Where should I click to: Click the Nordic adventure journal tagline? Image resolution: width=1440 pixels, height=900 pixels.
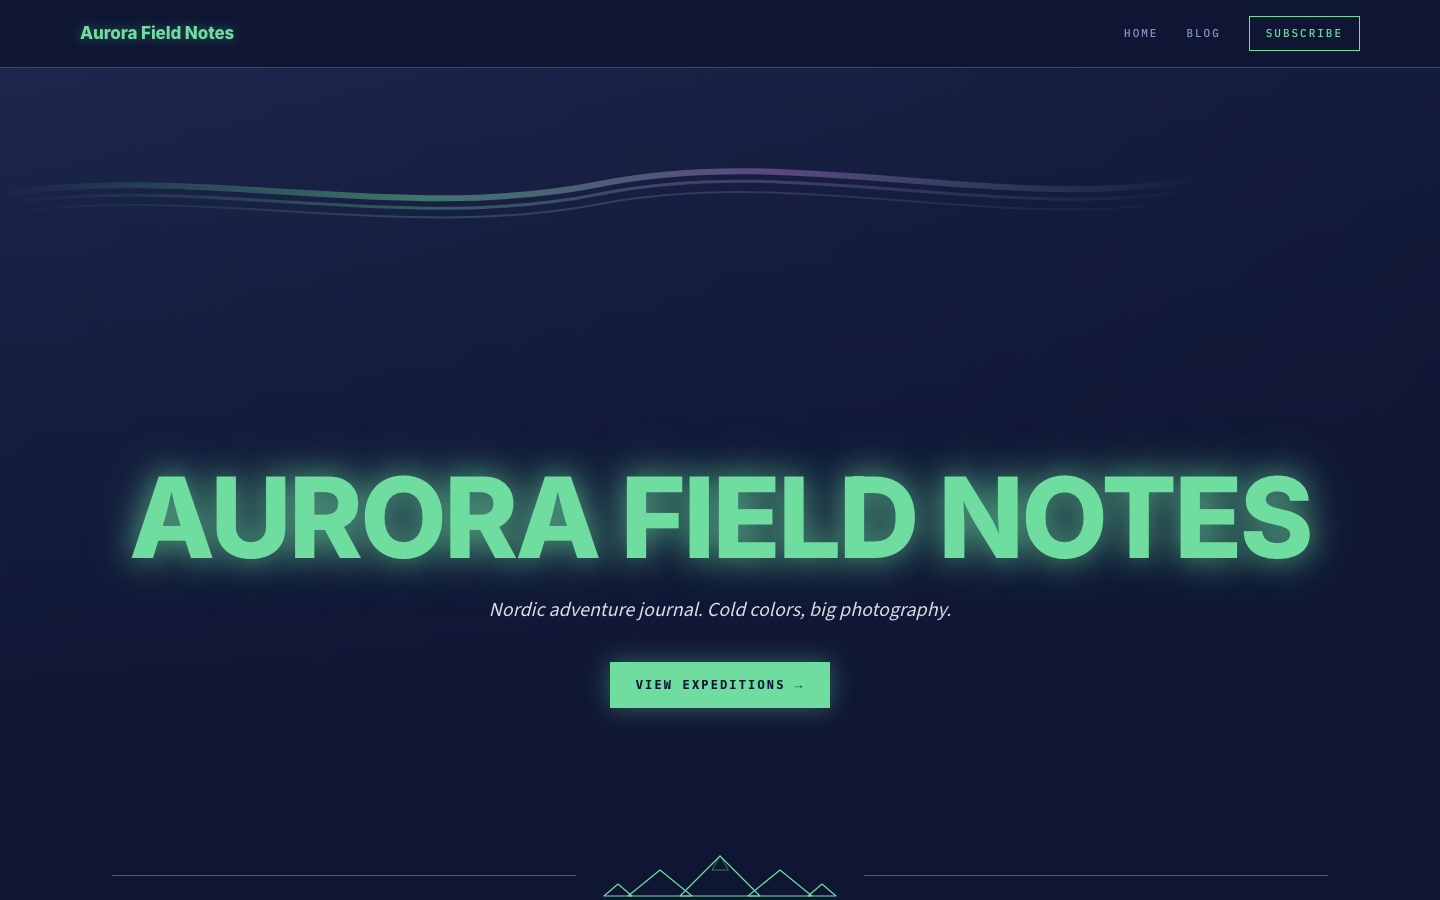(x=720, y=609)
